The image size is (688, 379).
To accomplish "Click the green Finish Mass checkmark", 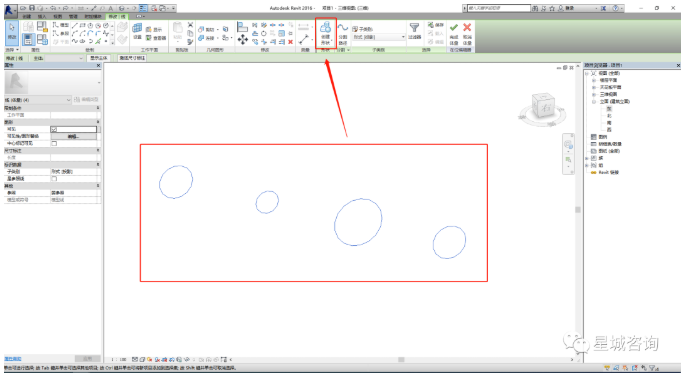I will (x=454, y=27).
